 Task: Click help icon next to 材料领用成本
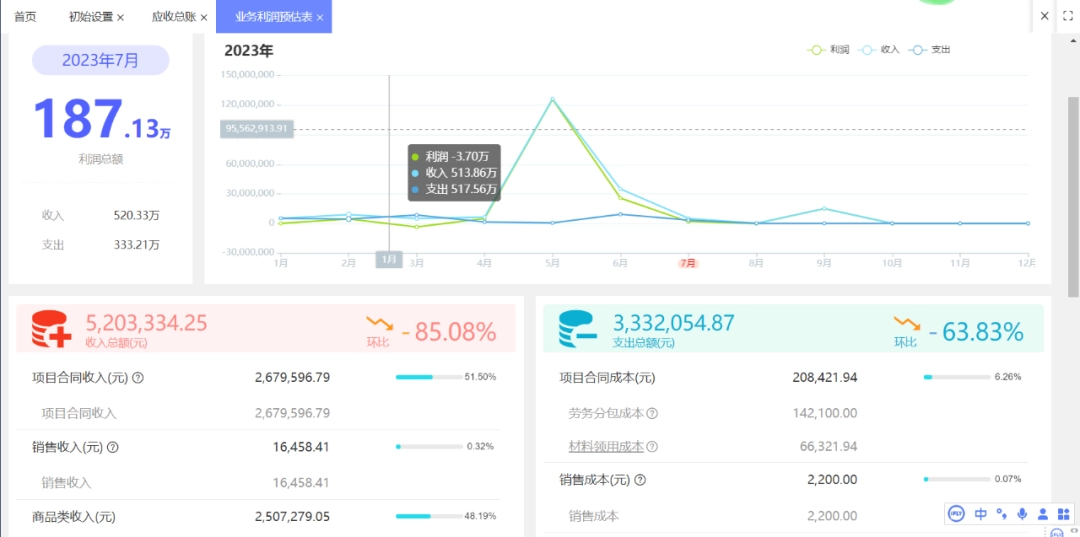point(652,446)
